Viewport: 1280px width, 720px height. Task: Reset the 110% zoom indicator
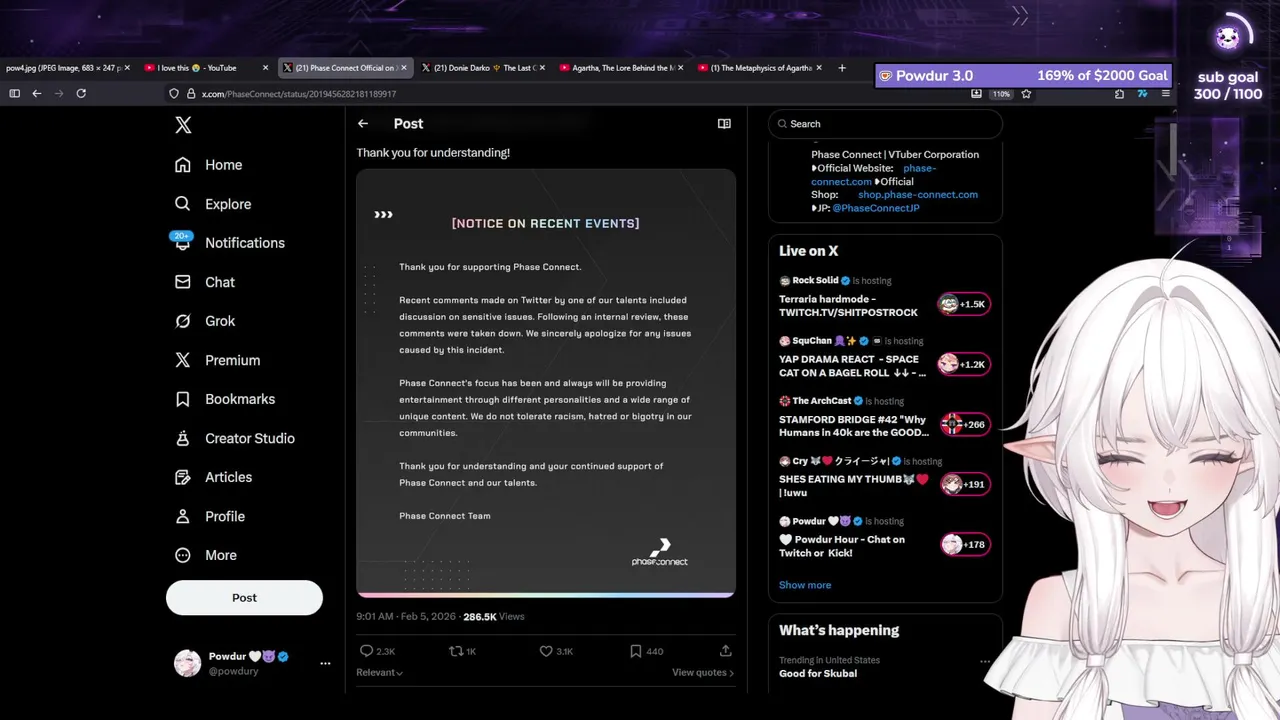coord(1001,94)
